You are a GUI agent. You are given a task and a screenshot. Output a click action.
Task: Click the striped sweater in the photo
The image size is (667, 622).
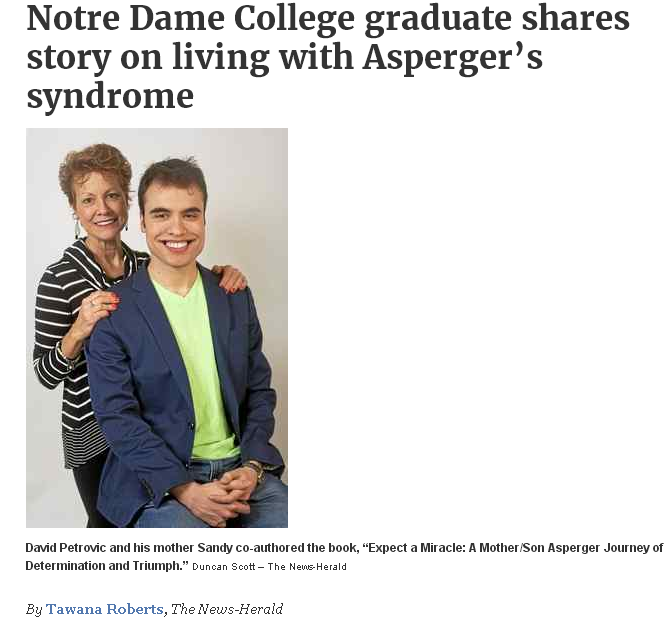(x=62, y=340)
